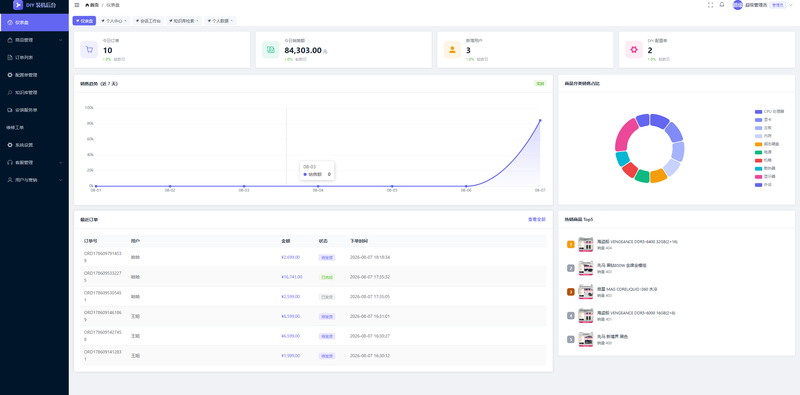This screenshot has width=800, height=395.
Task: Toggle 固态硬盘 orange legend entry
Action: (768, 144)
